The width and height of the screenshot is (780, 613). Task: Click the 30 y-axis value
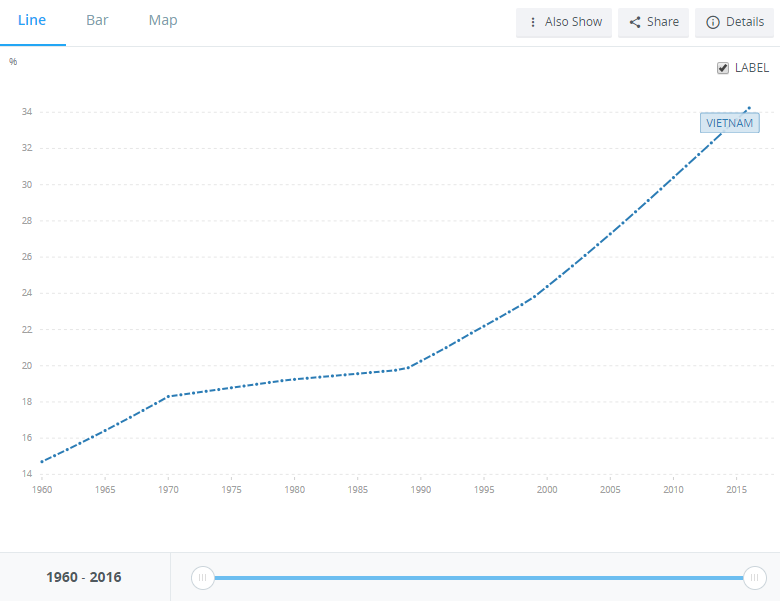[x=27, y=185]
